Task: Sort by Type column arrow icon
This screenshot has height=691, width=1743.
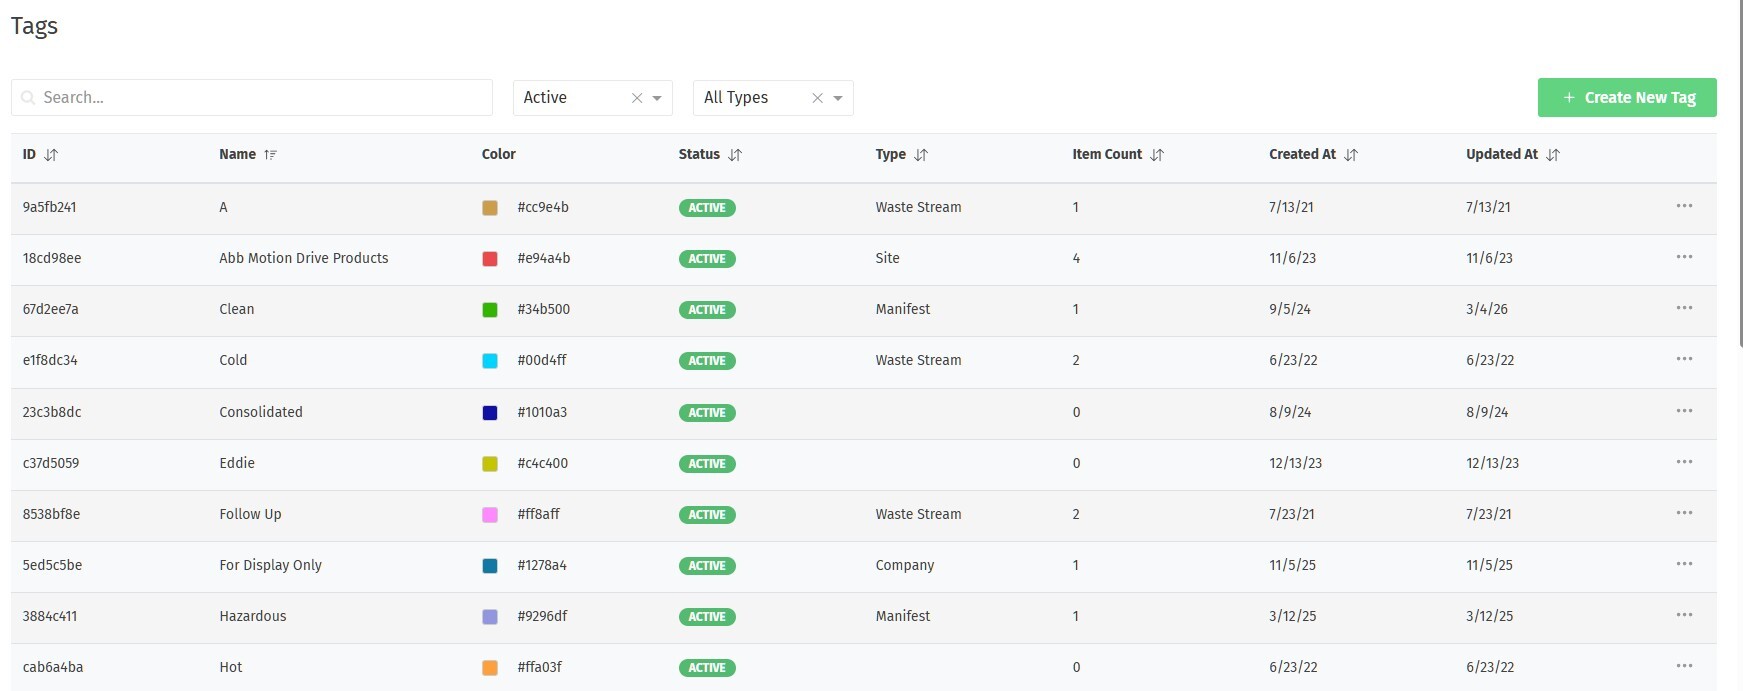Action: point(921,155)
